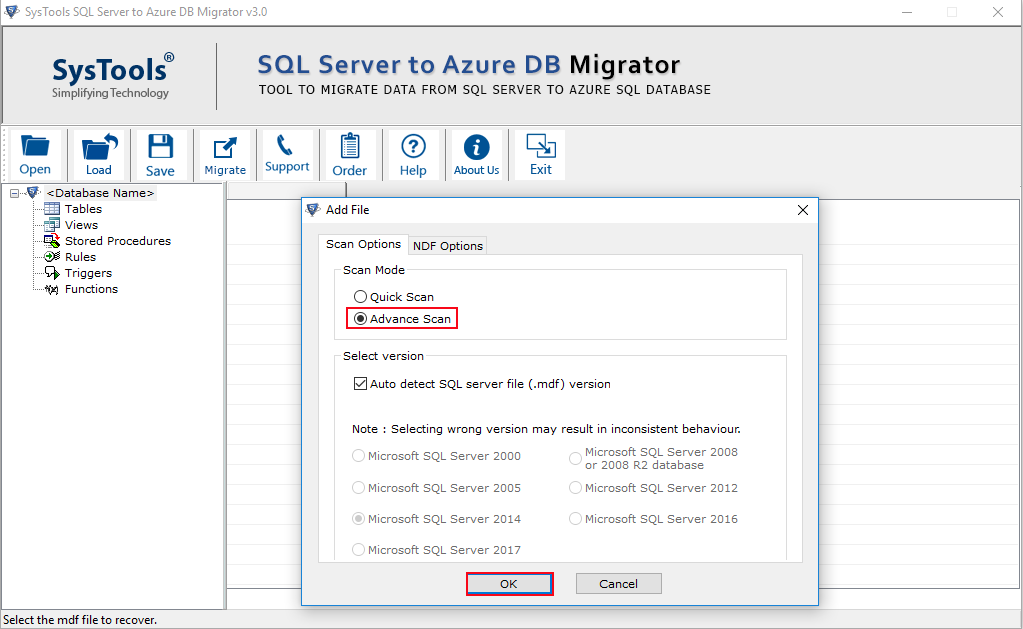
Task: Uncheck Auto detect SQL server file version
Action: pyautogui.click(x=360, y=384)
